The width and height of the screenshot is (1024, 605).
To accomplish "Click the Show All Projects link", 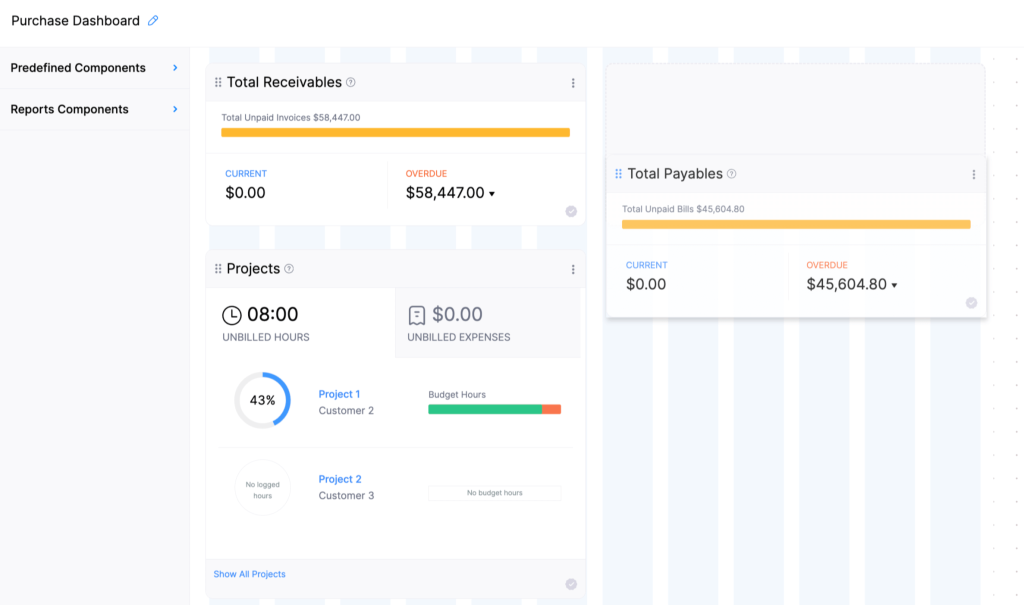I will coord(247,573).
